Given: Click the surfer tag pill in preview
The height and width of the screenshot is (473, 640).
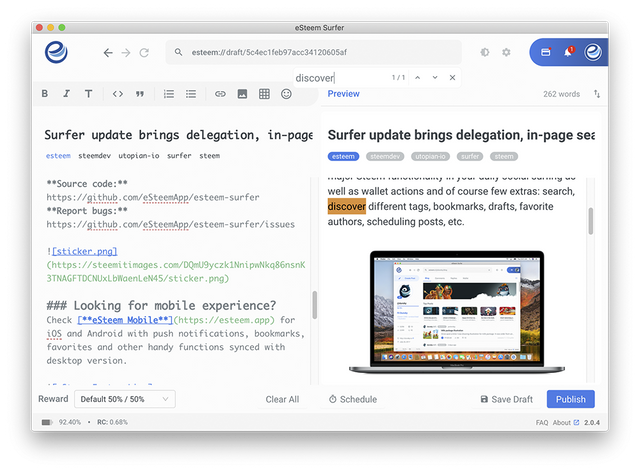Looking at the screenshot, I should [470, 156].
